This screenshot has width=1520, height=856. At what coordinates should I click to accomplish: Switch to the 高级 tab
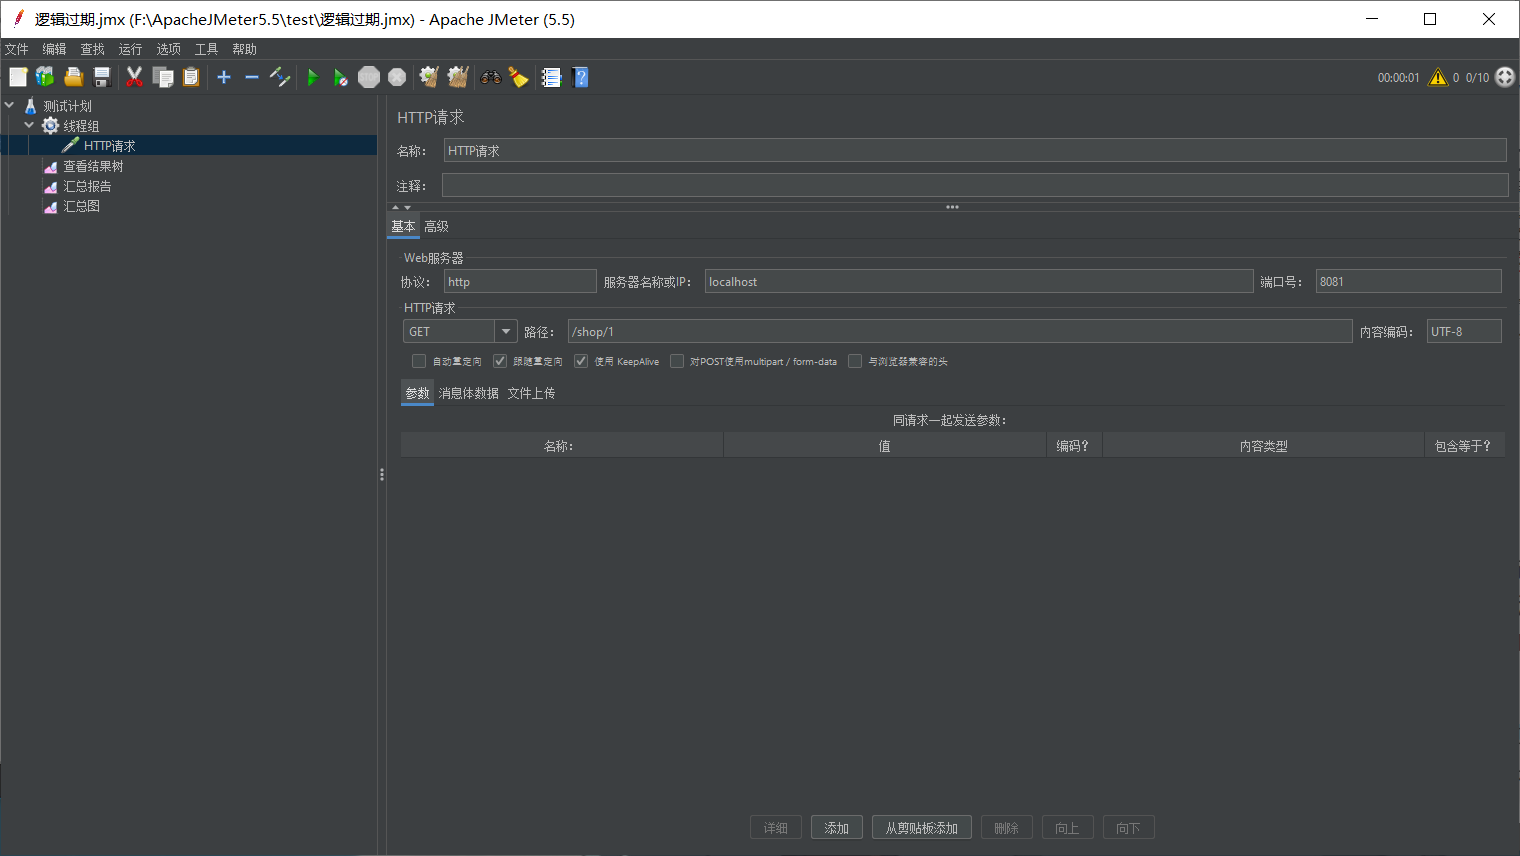pos(436,227)
